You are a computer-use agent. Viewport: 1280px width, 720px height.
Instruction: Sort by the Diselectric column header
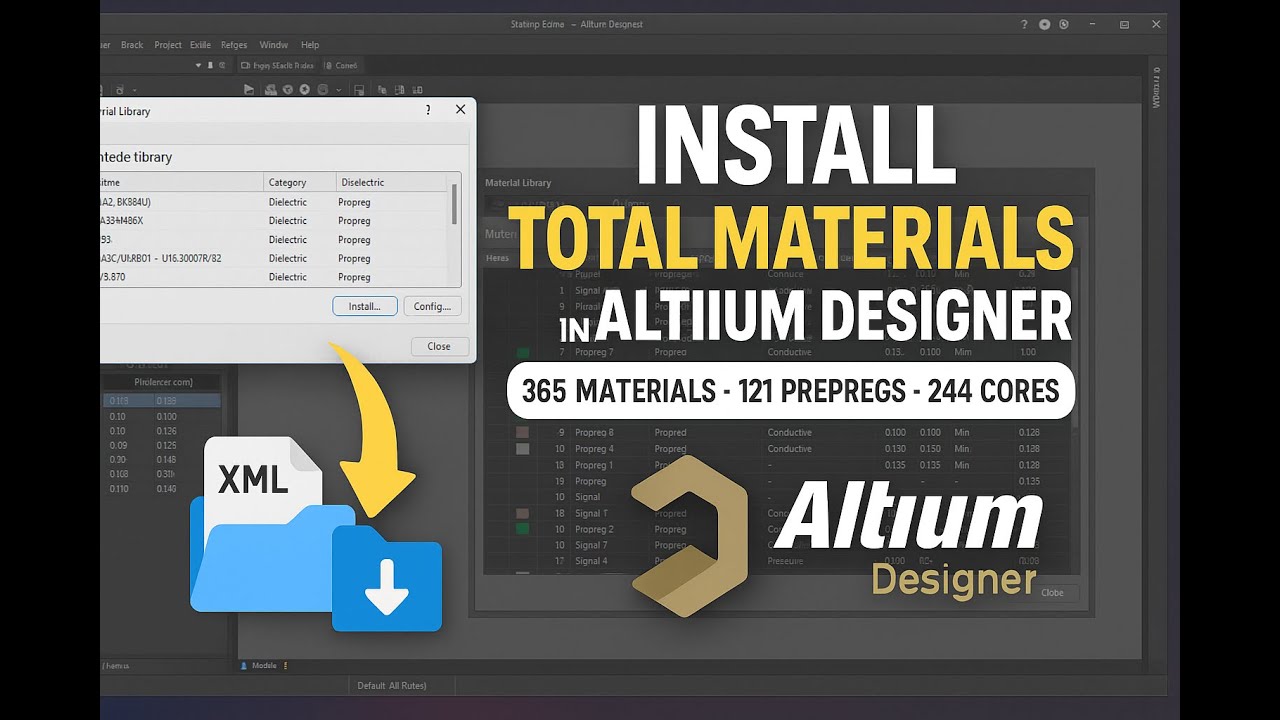click(392, 182)
